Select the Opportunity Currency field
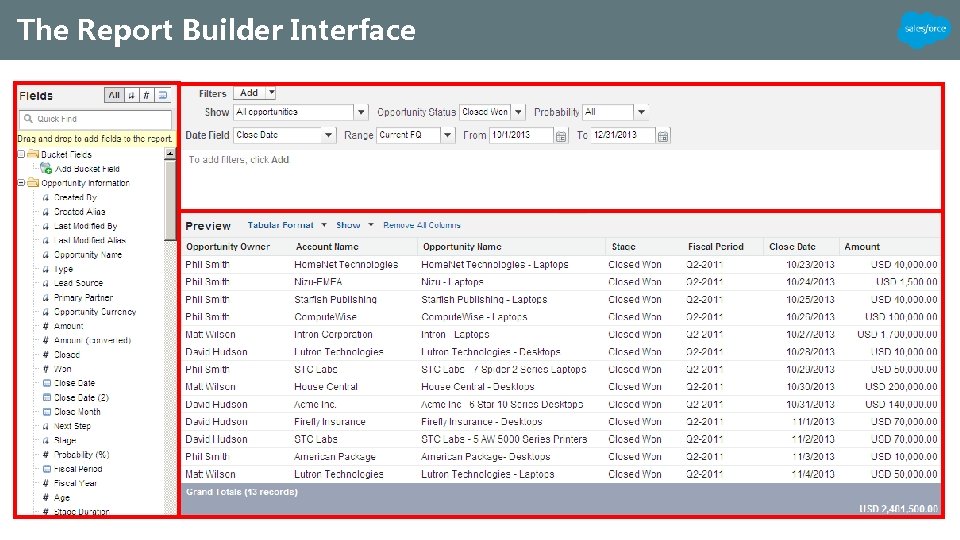 (x=95, y=312)
